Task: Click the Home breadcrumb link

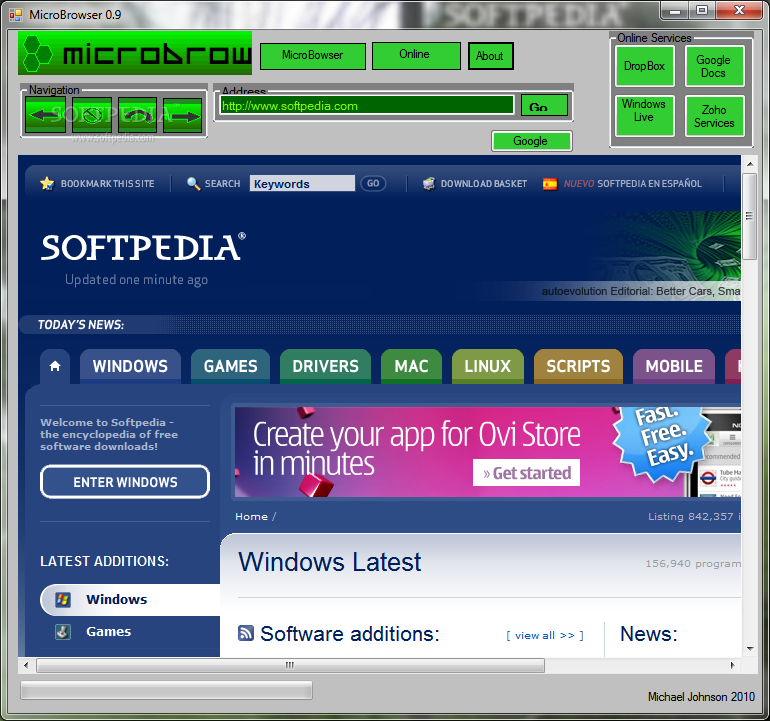Action: [x=251, y=517]
